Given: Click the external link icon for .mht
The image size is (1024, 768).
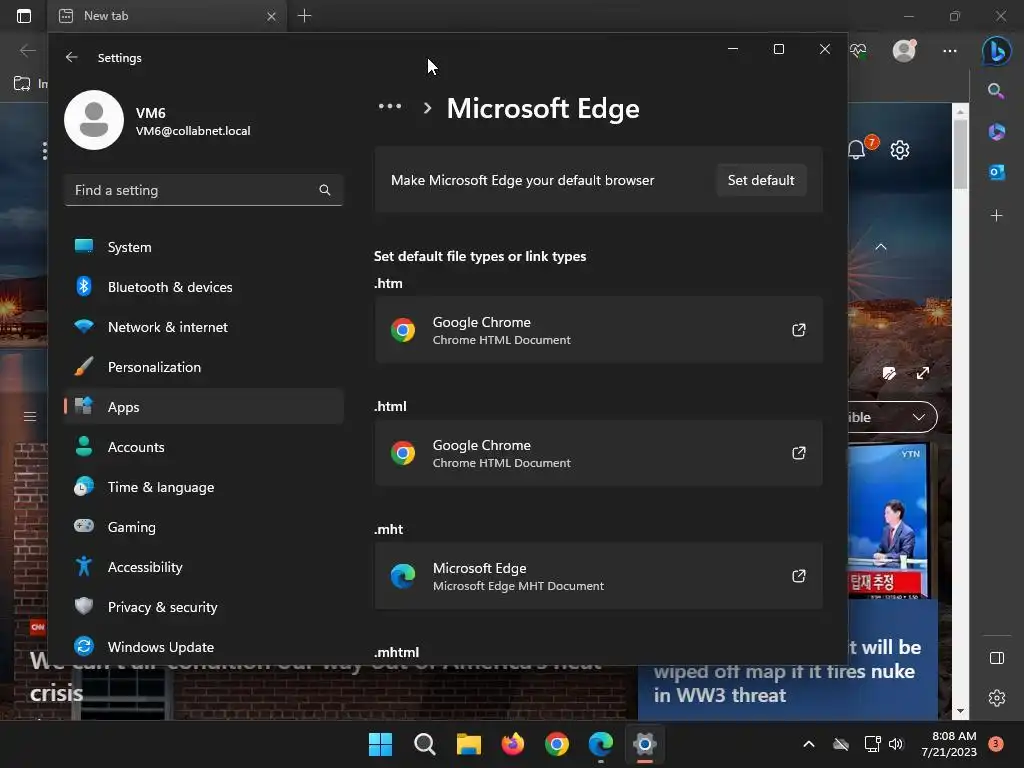Looking at the screenshot, I should tap(798, 576).
